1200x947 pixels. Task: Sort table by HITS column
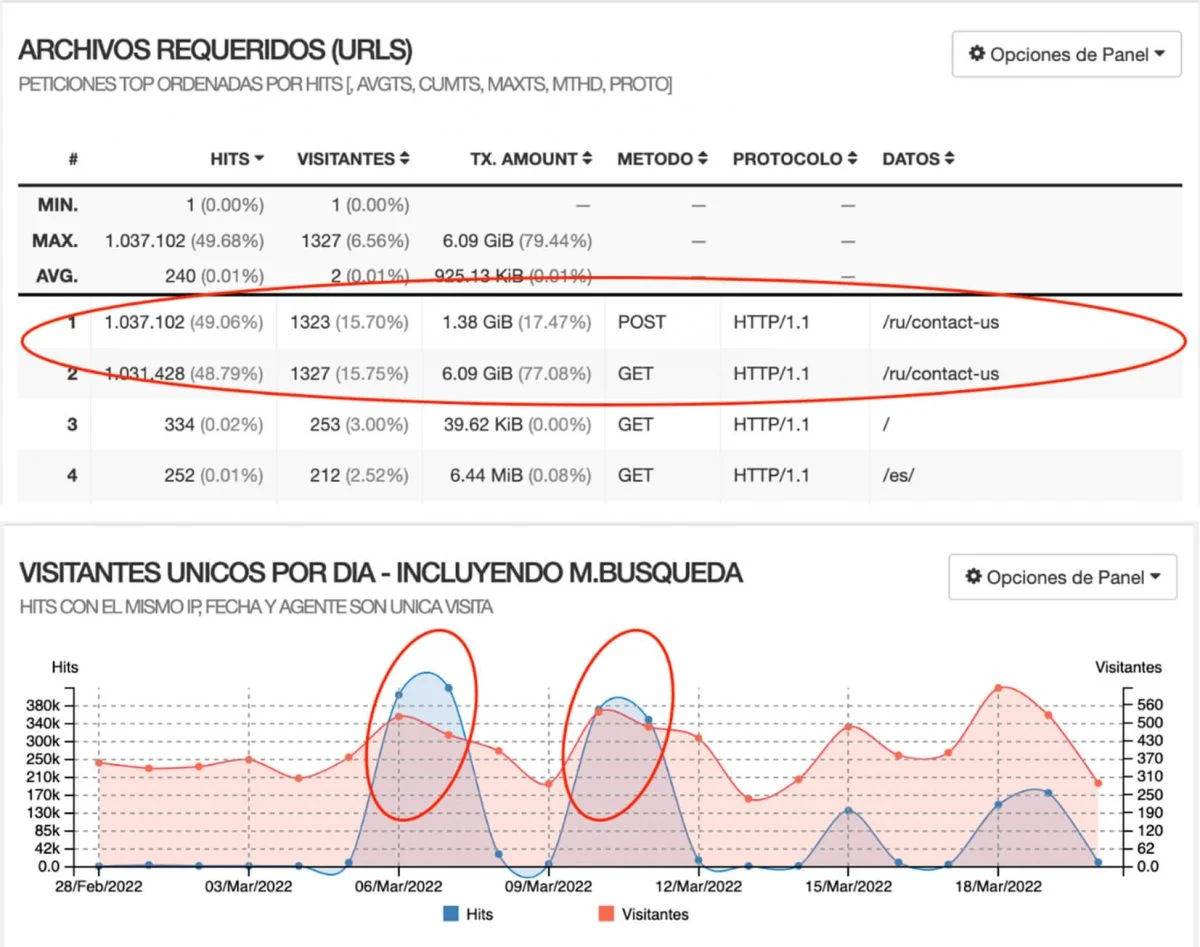coord(236,159)
